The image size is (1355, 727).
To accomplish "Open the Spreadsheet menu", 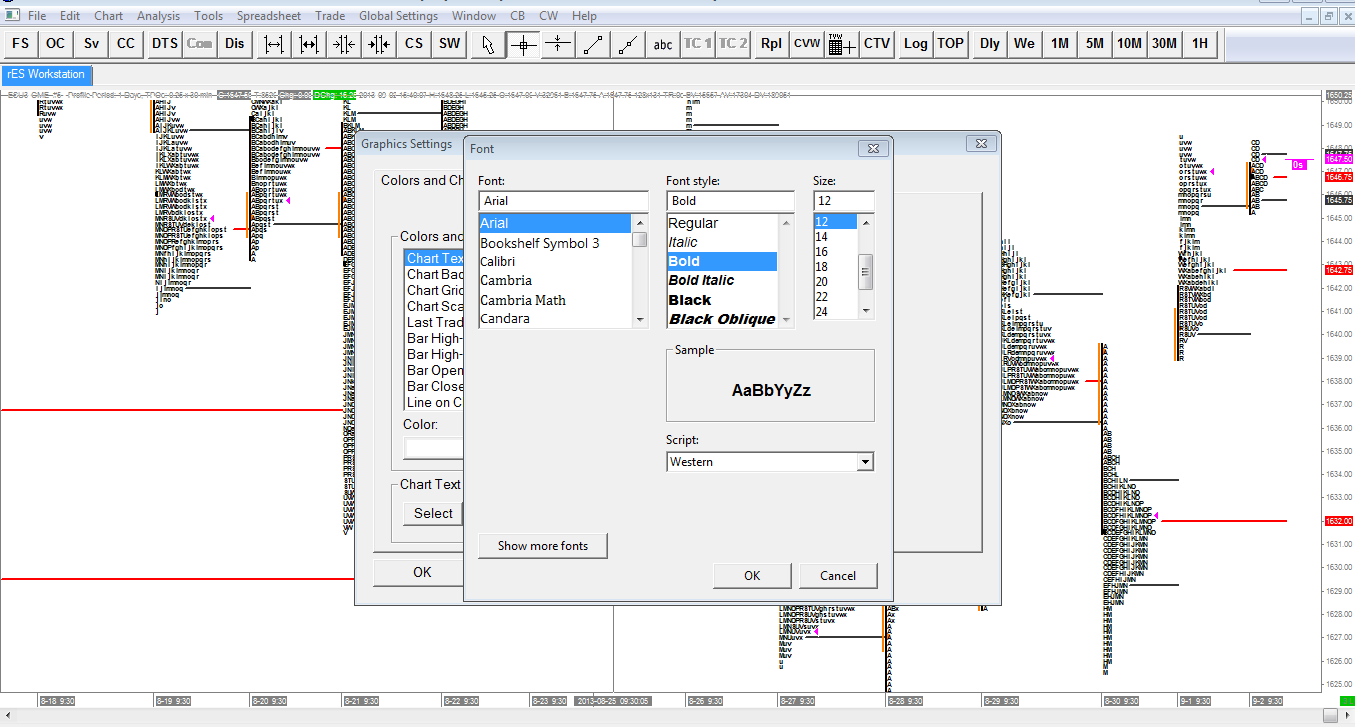I will click(269, 16).
